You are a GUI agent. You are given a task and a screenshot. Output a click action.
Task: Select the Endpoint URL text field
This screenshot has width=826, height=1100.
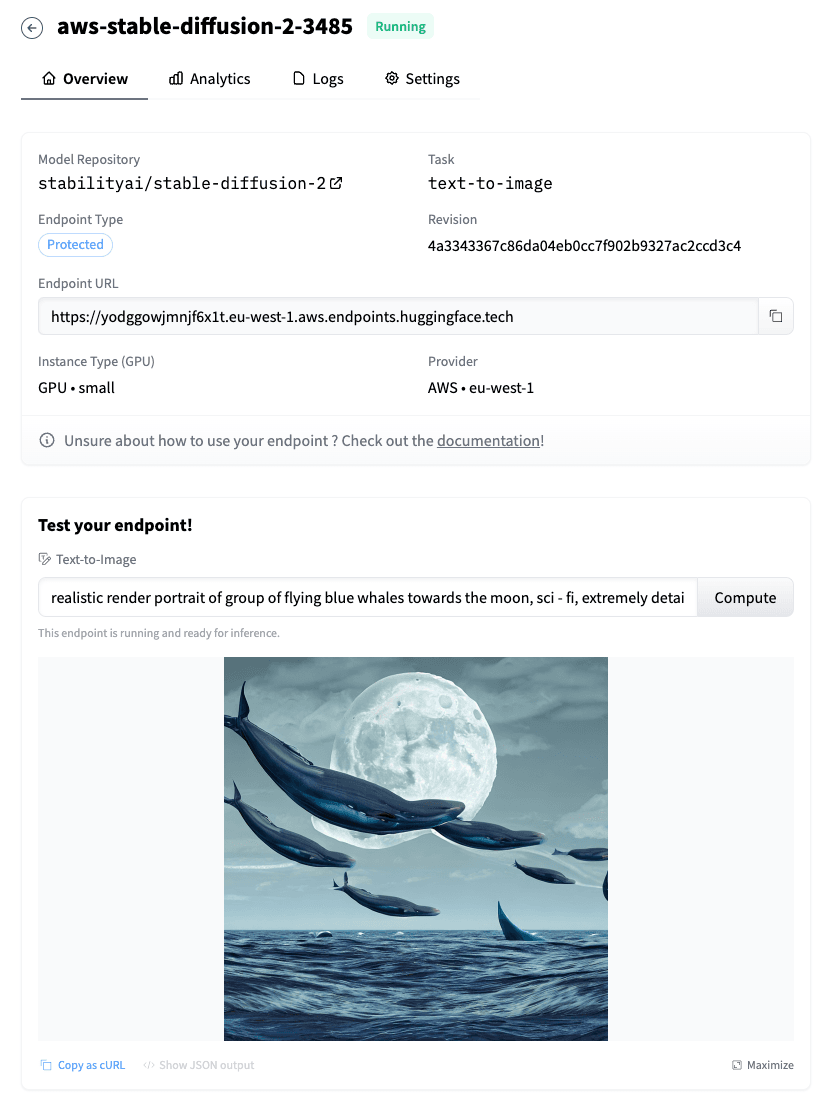coord(398,316)
